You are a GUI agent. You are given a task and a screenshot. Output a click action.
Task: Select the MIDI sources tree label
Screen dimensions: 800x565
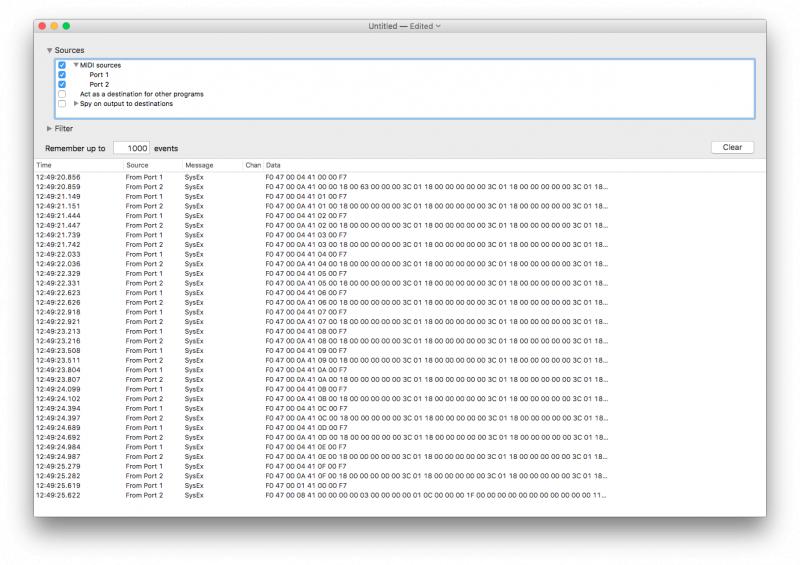[101, 65]
